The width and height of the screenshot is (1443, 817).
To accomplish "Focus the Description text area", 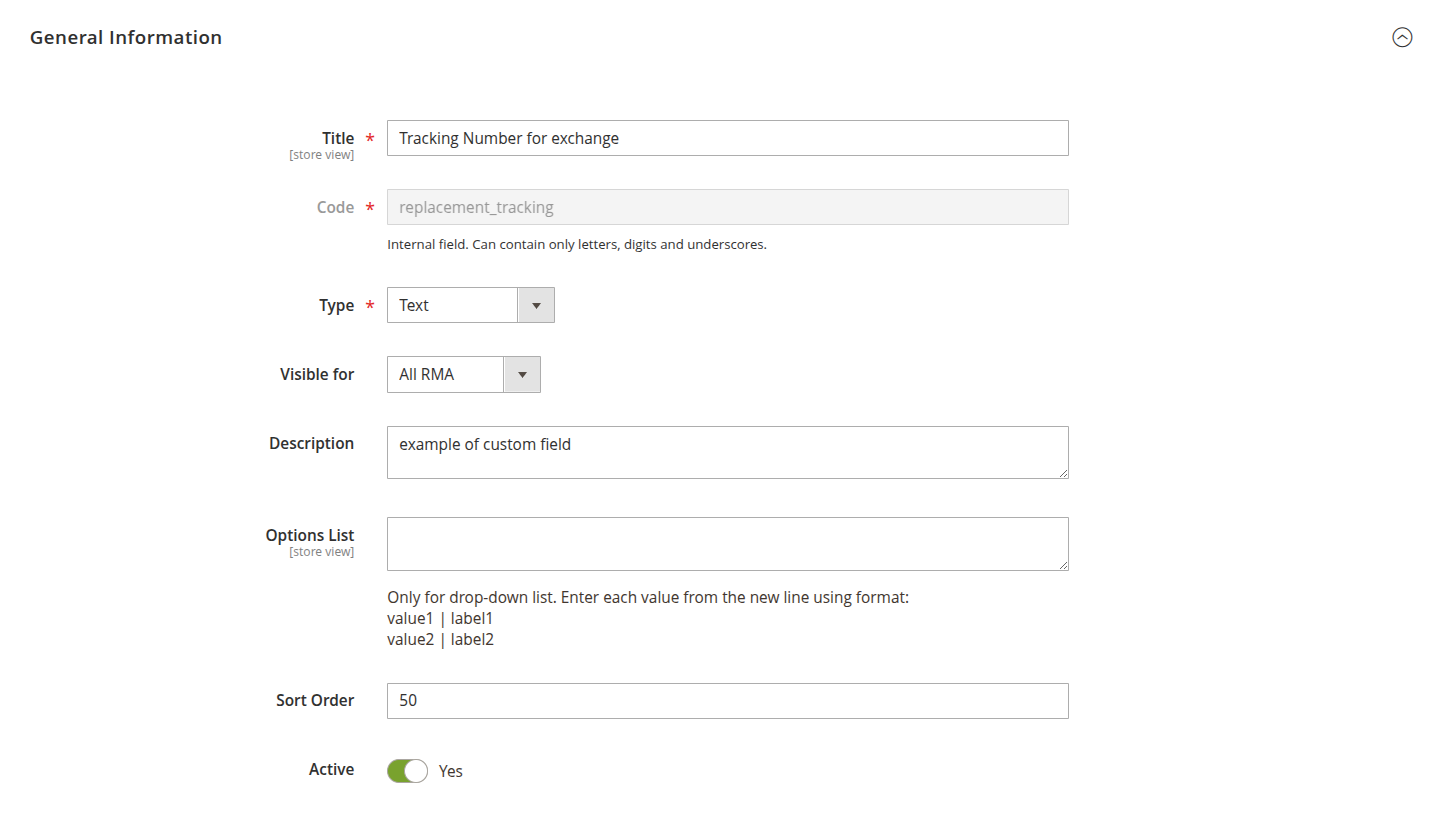I will [727, 452].
